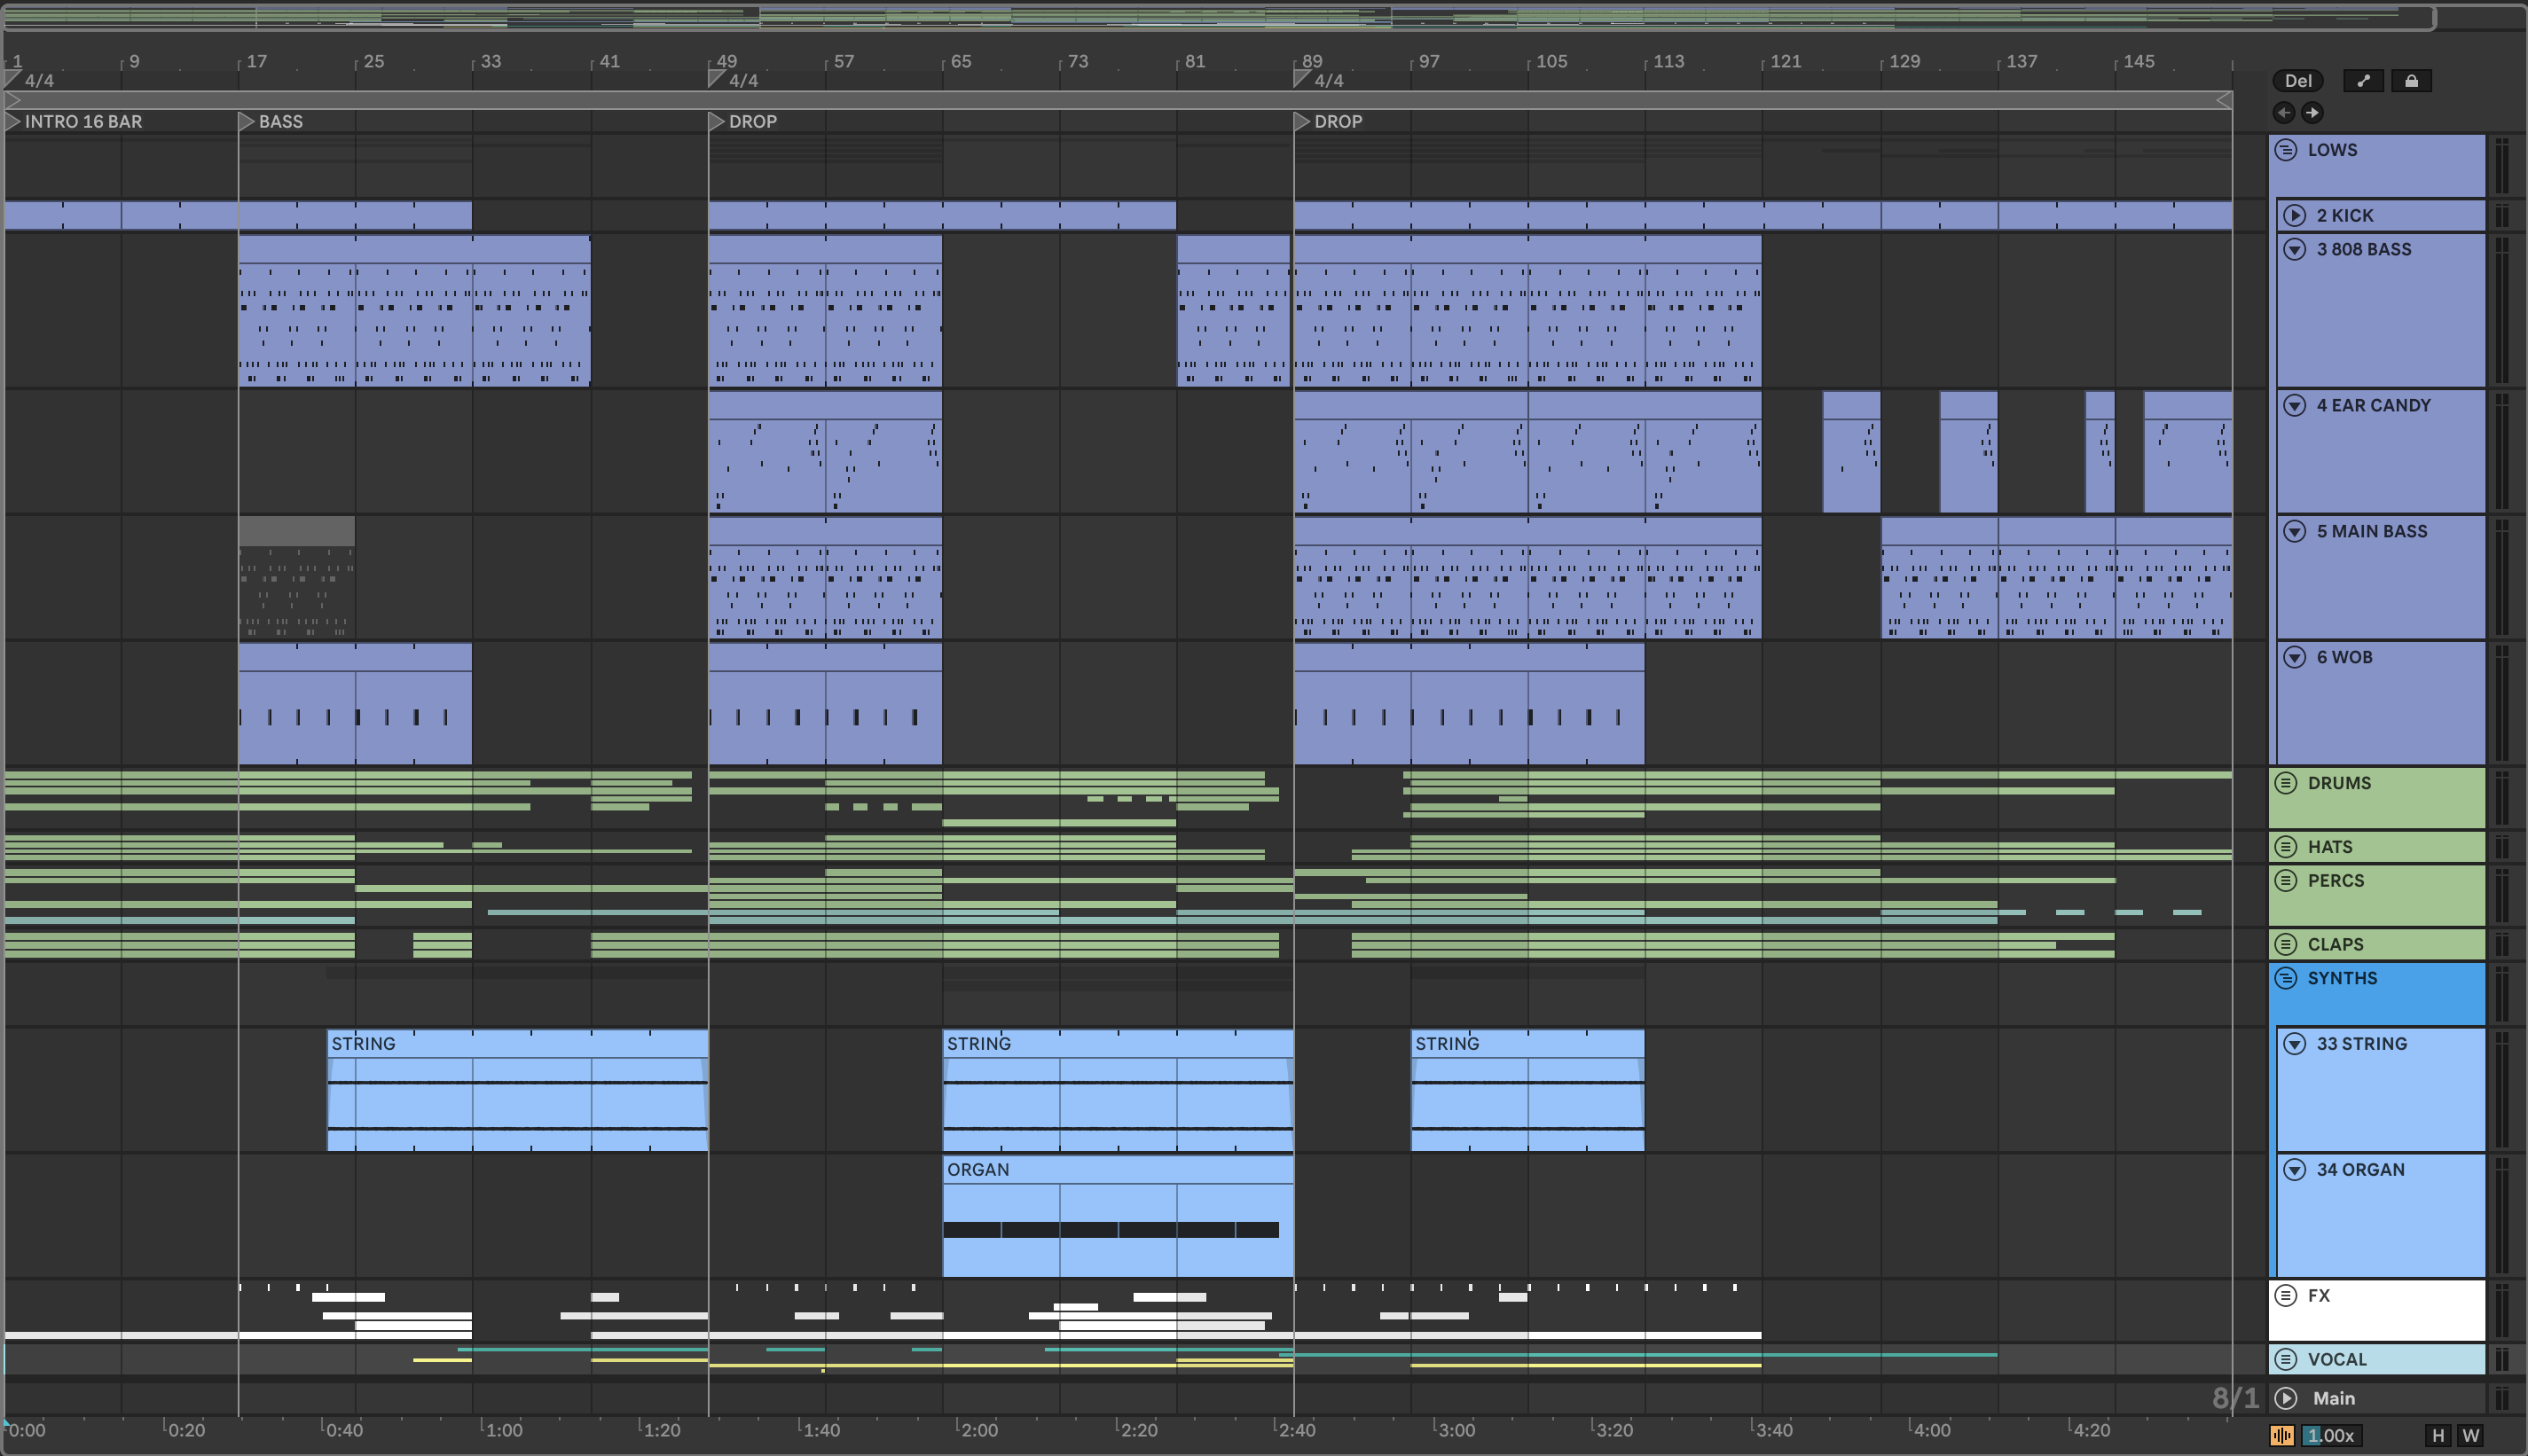The width and height of the screenshot is (2528, 1456).
Task: Toggle the PERCS group fold icon
Action: click(x=2286, y=881)
